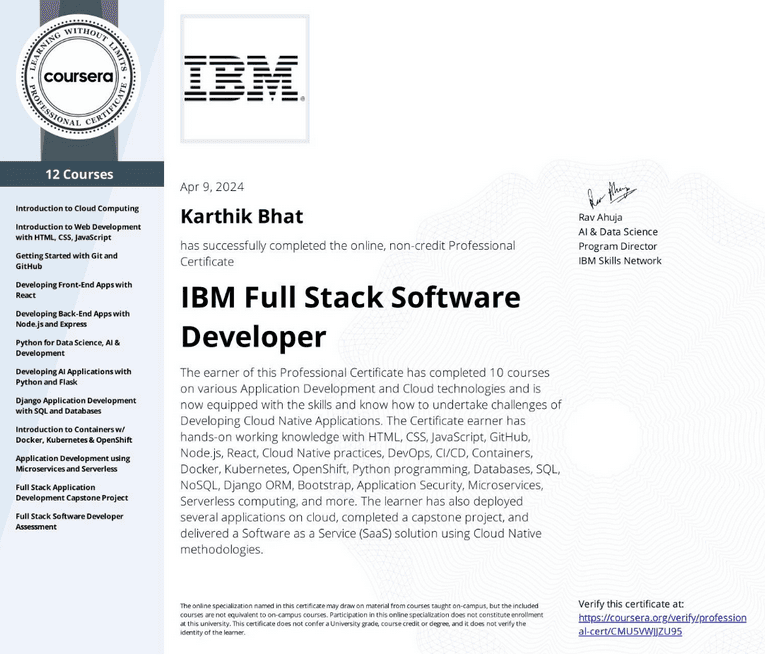Click the 'IBM Skills Network' text
The width and height of the screenshot is (765, 658).
pyautogui.click(x=620, y=260)
